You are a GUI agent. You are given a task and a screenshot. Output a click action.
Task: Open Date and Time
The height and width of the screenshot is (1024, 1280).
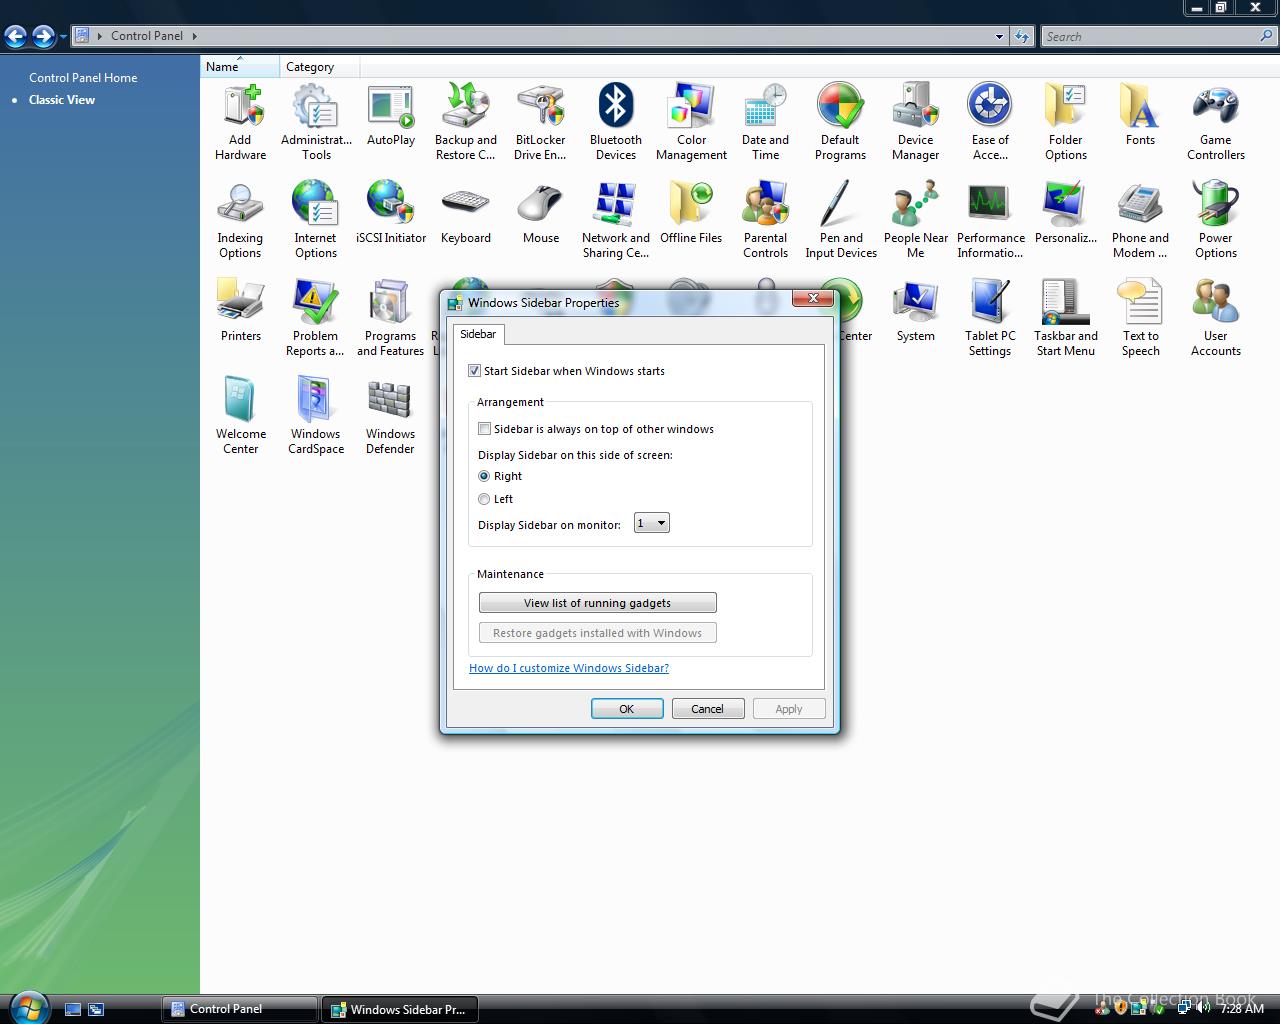[x=766, y=122]
